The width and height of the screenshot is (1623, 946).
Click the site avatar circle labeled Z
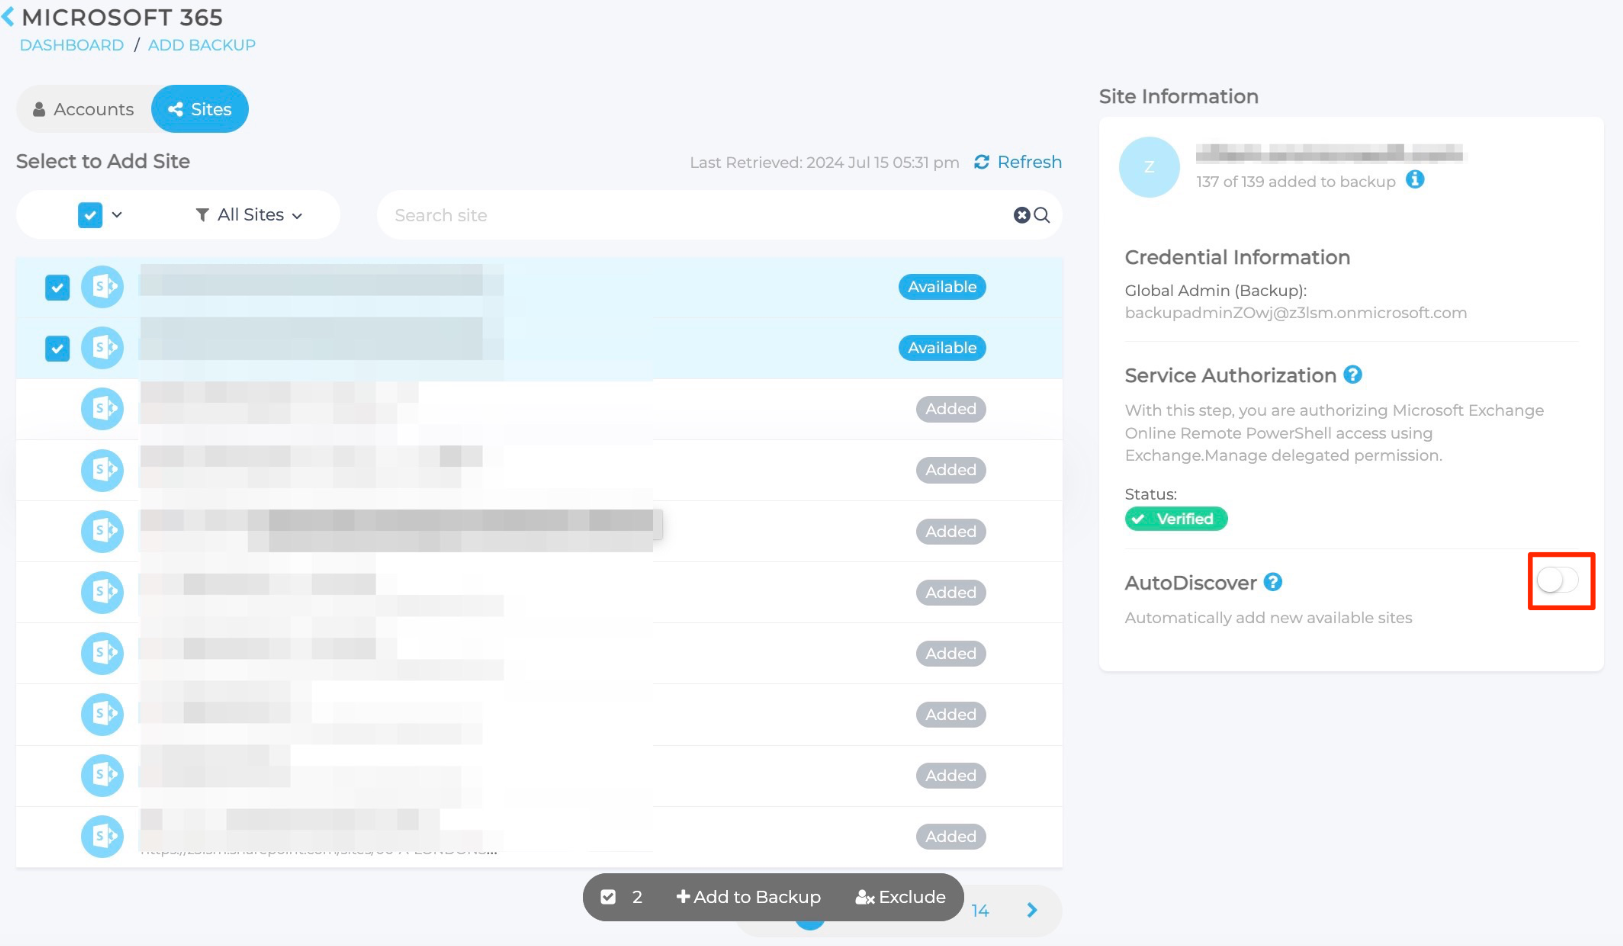point(1149,167)
